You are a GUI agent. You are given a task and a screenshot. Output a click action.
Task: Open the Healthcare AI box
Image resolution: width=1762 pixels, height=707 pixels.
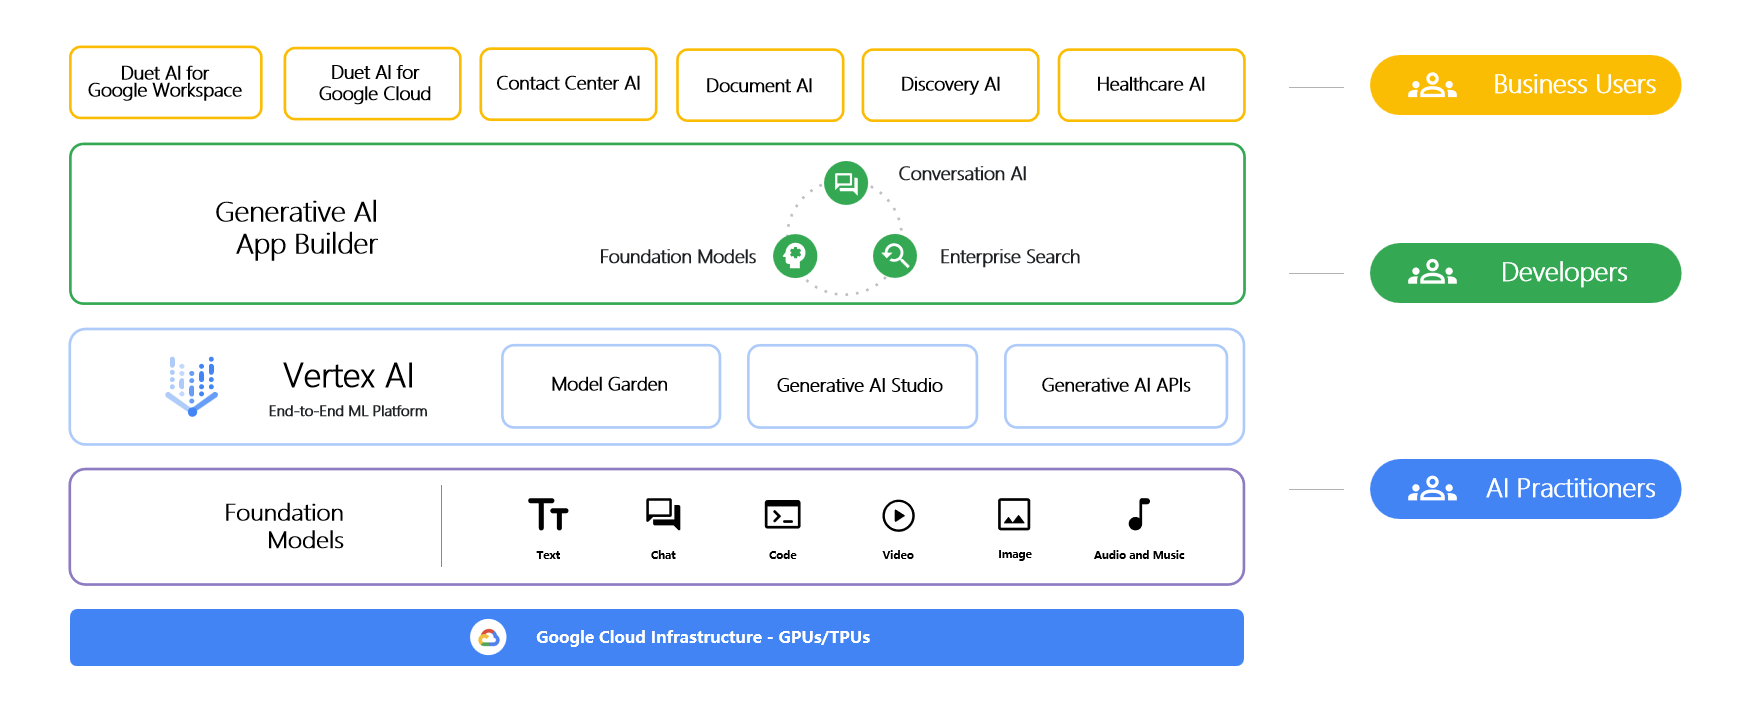click(1151, 85)
